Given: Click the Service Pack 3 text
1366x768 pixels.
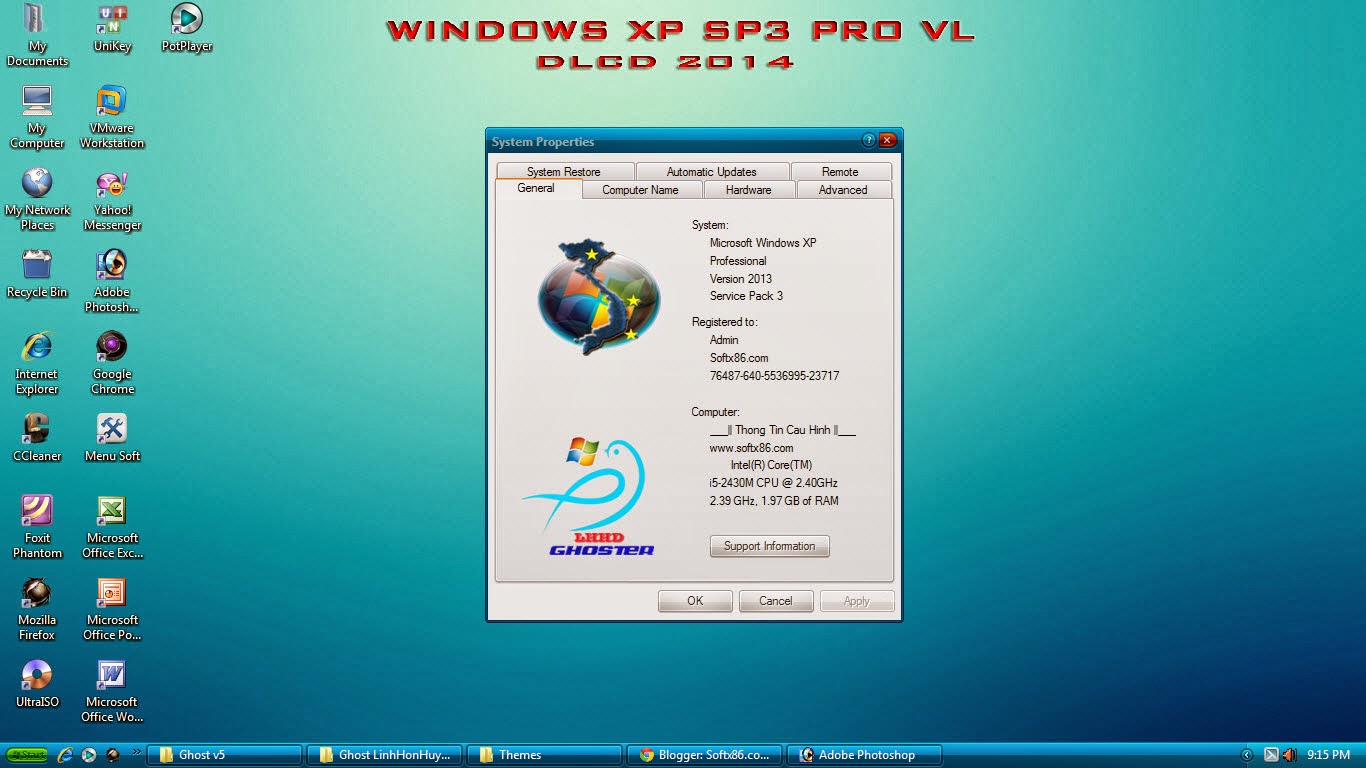Looking at the screenshot, I should pyautogui.click(x=746, y=296).
